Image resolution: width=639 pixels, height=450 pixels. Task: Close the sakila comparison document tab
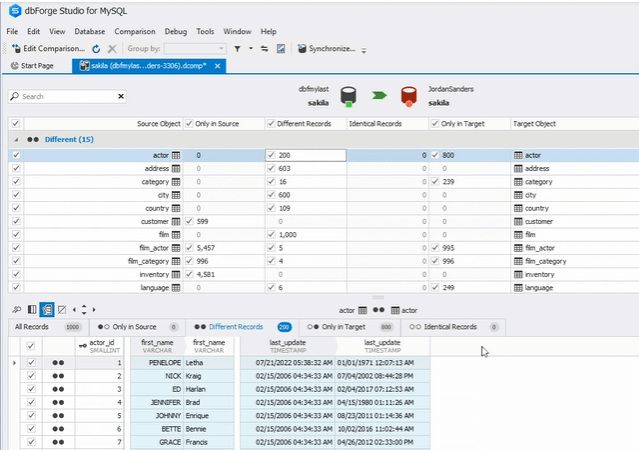(x=218, y=66)
